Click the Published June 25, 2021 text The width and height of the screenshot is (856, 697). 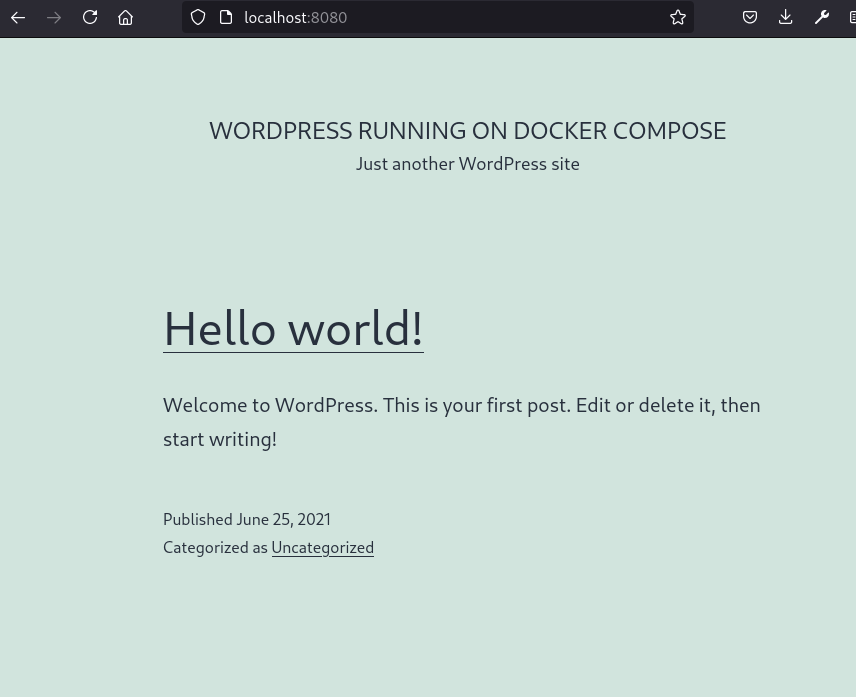(x=247, y=519)
